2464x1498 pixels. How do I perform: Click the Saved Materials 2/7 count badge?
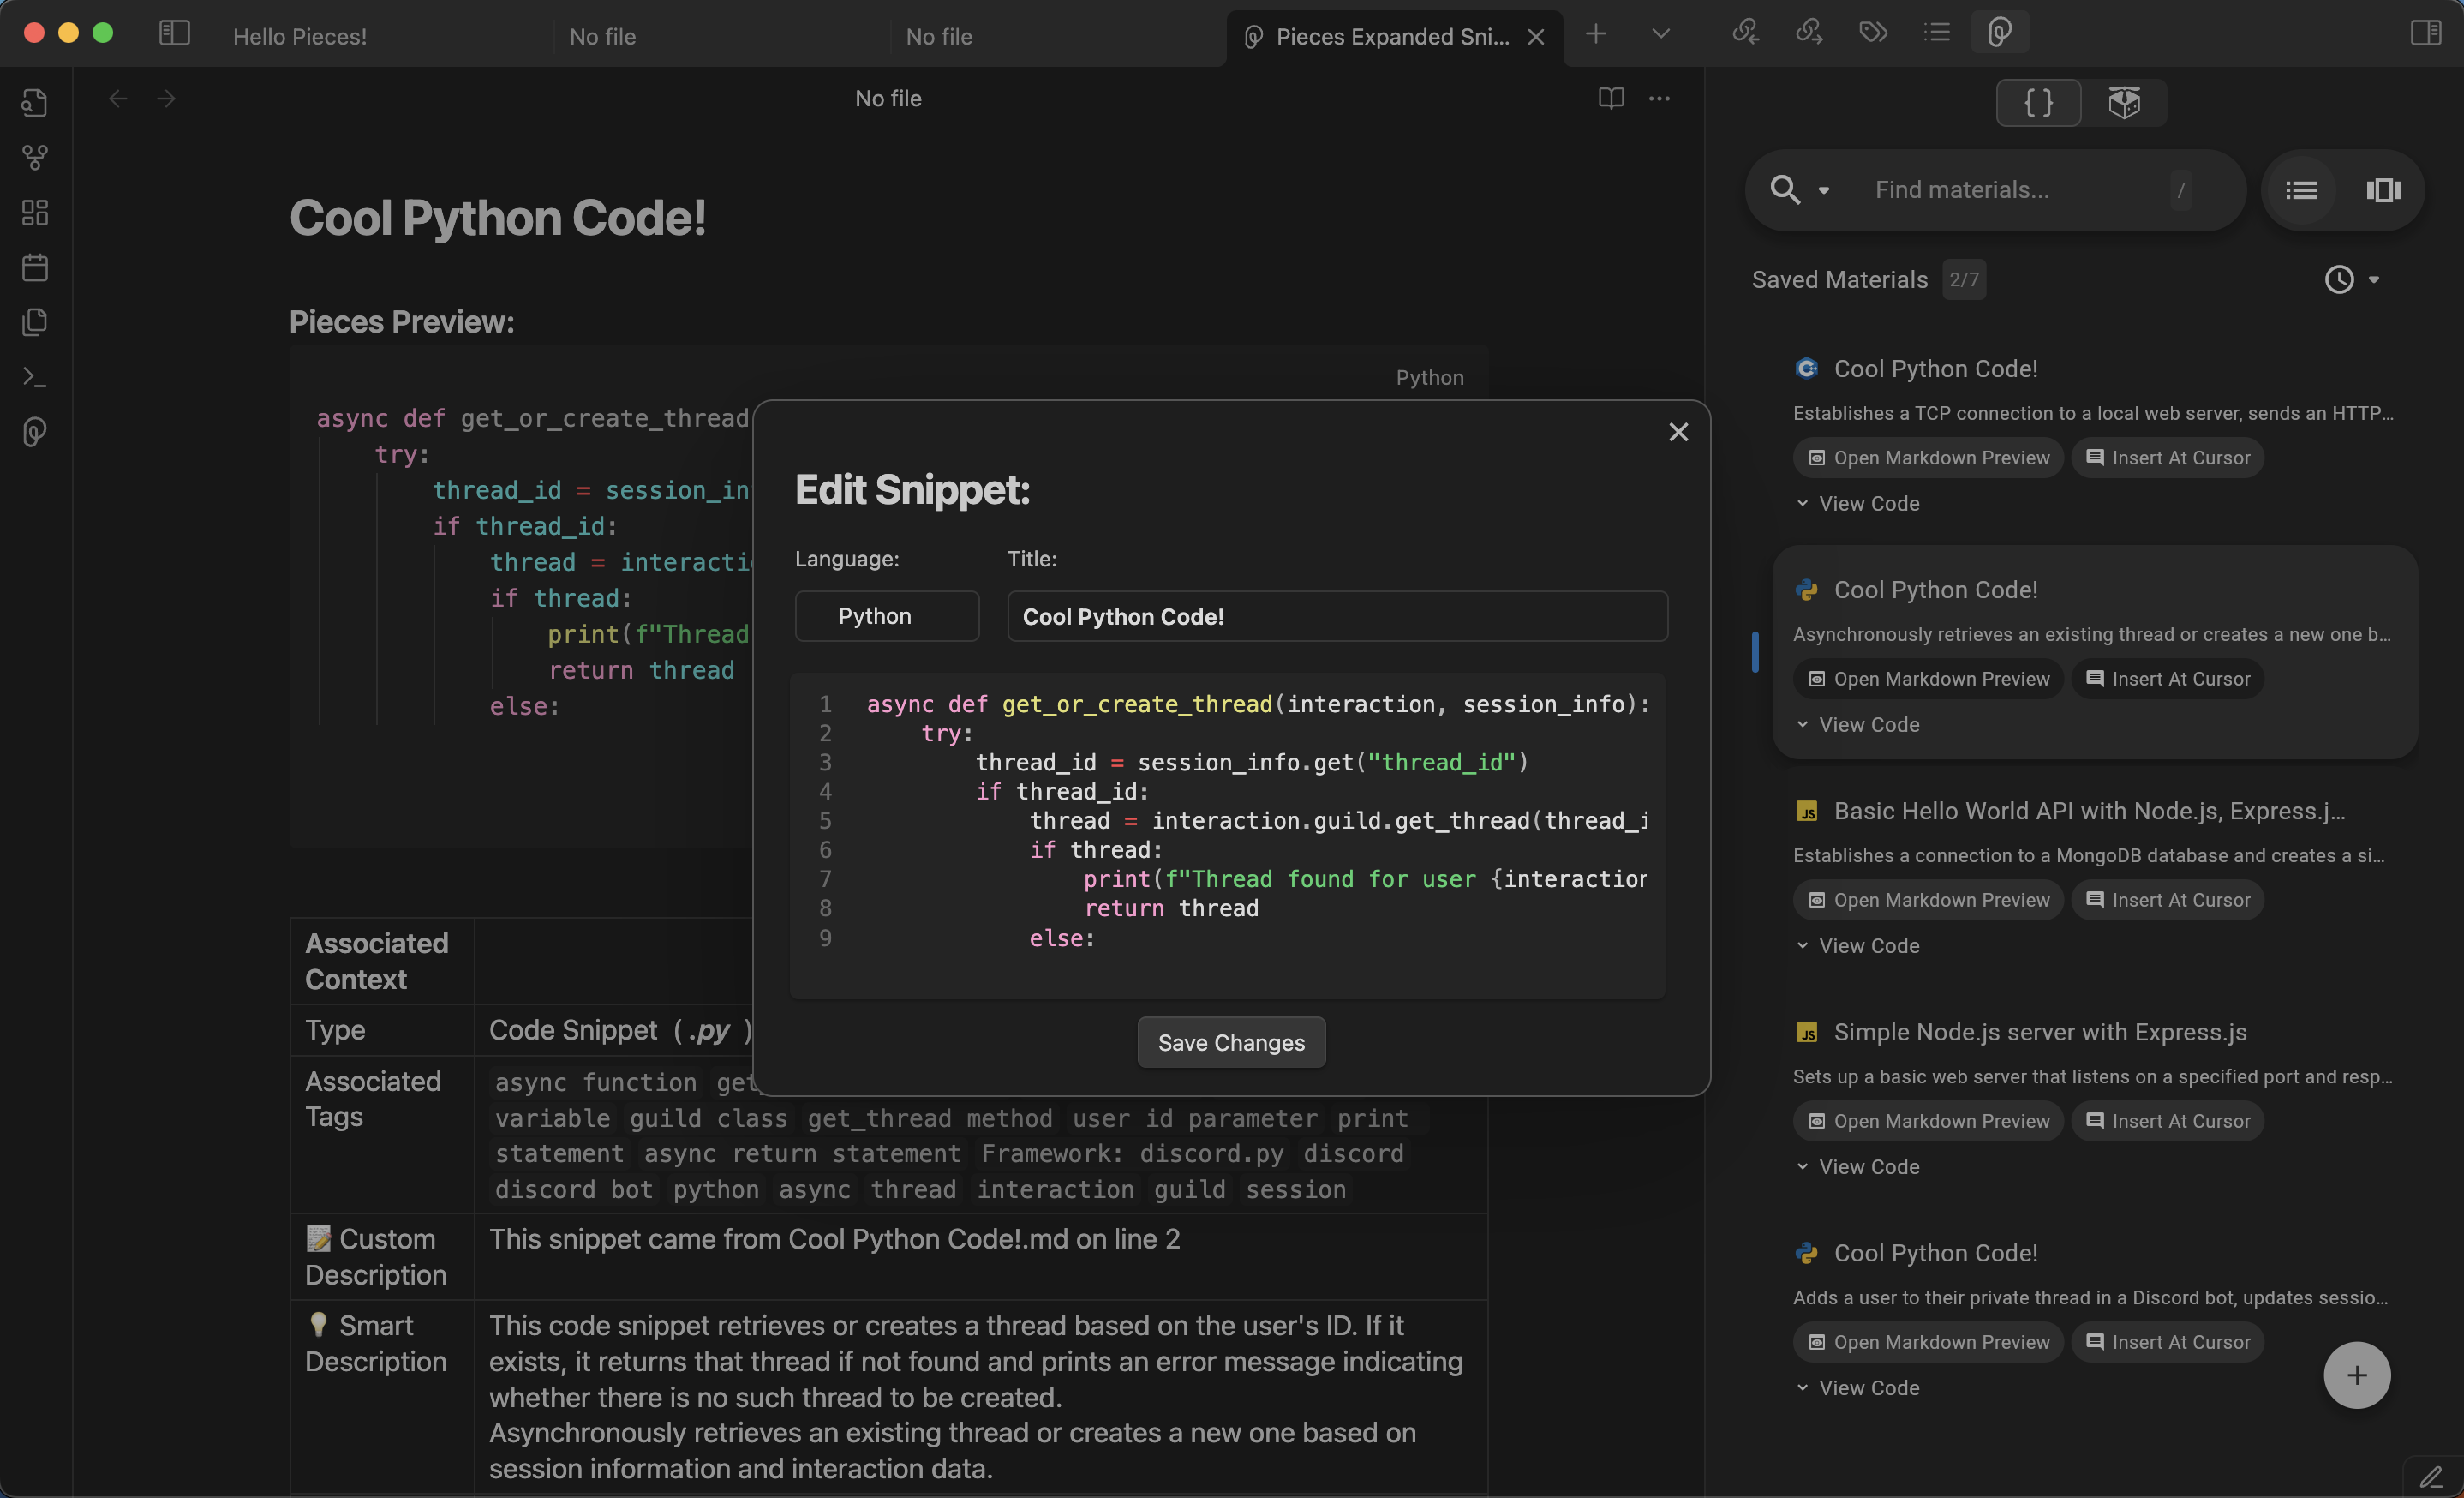click(1963, 279)
